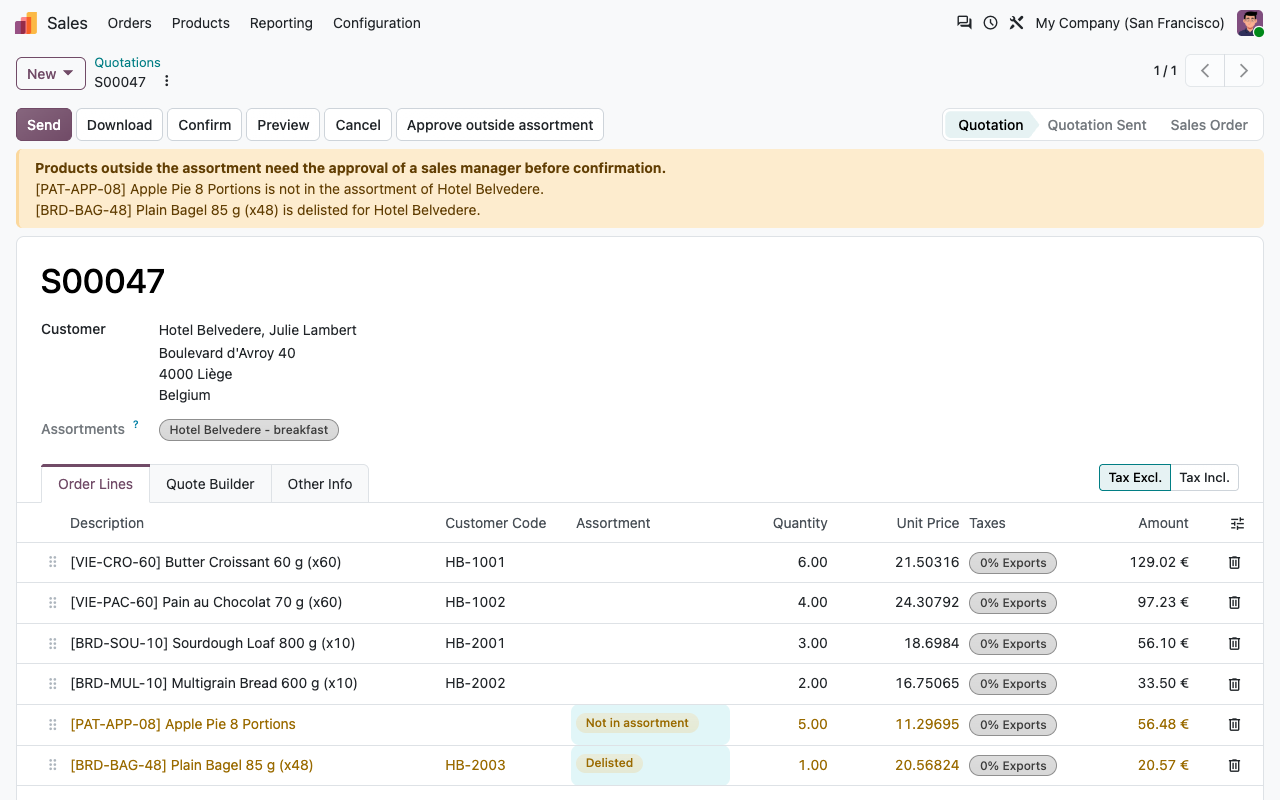Delete the Sourdough Loaf order line
Viewport: 1280px width, 800px height.
[1234, 644]
